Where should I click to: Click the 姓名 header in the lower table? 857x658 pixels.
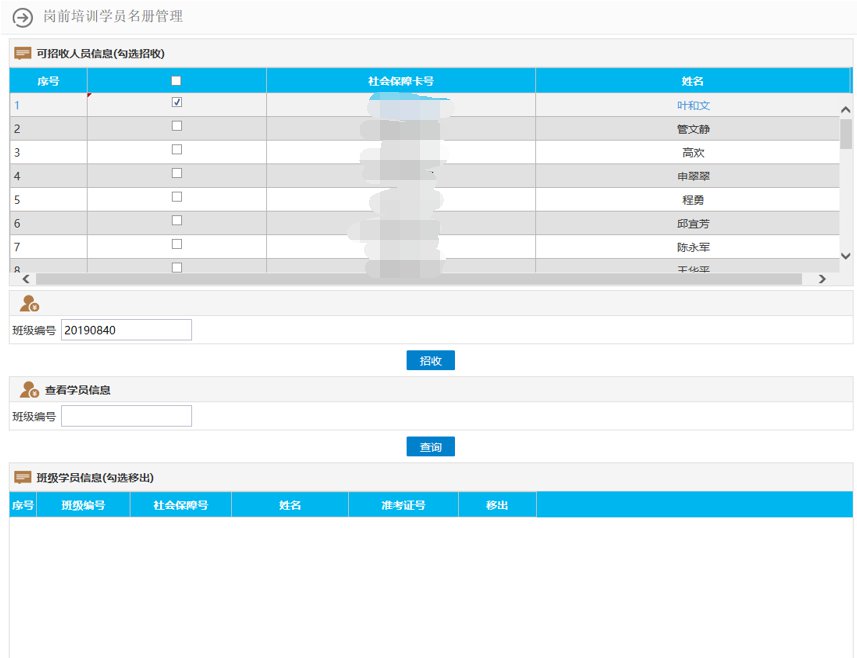[x=290, y=505]
